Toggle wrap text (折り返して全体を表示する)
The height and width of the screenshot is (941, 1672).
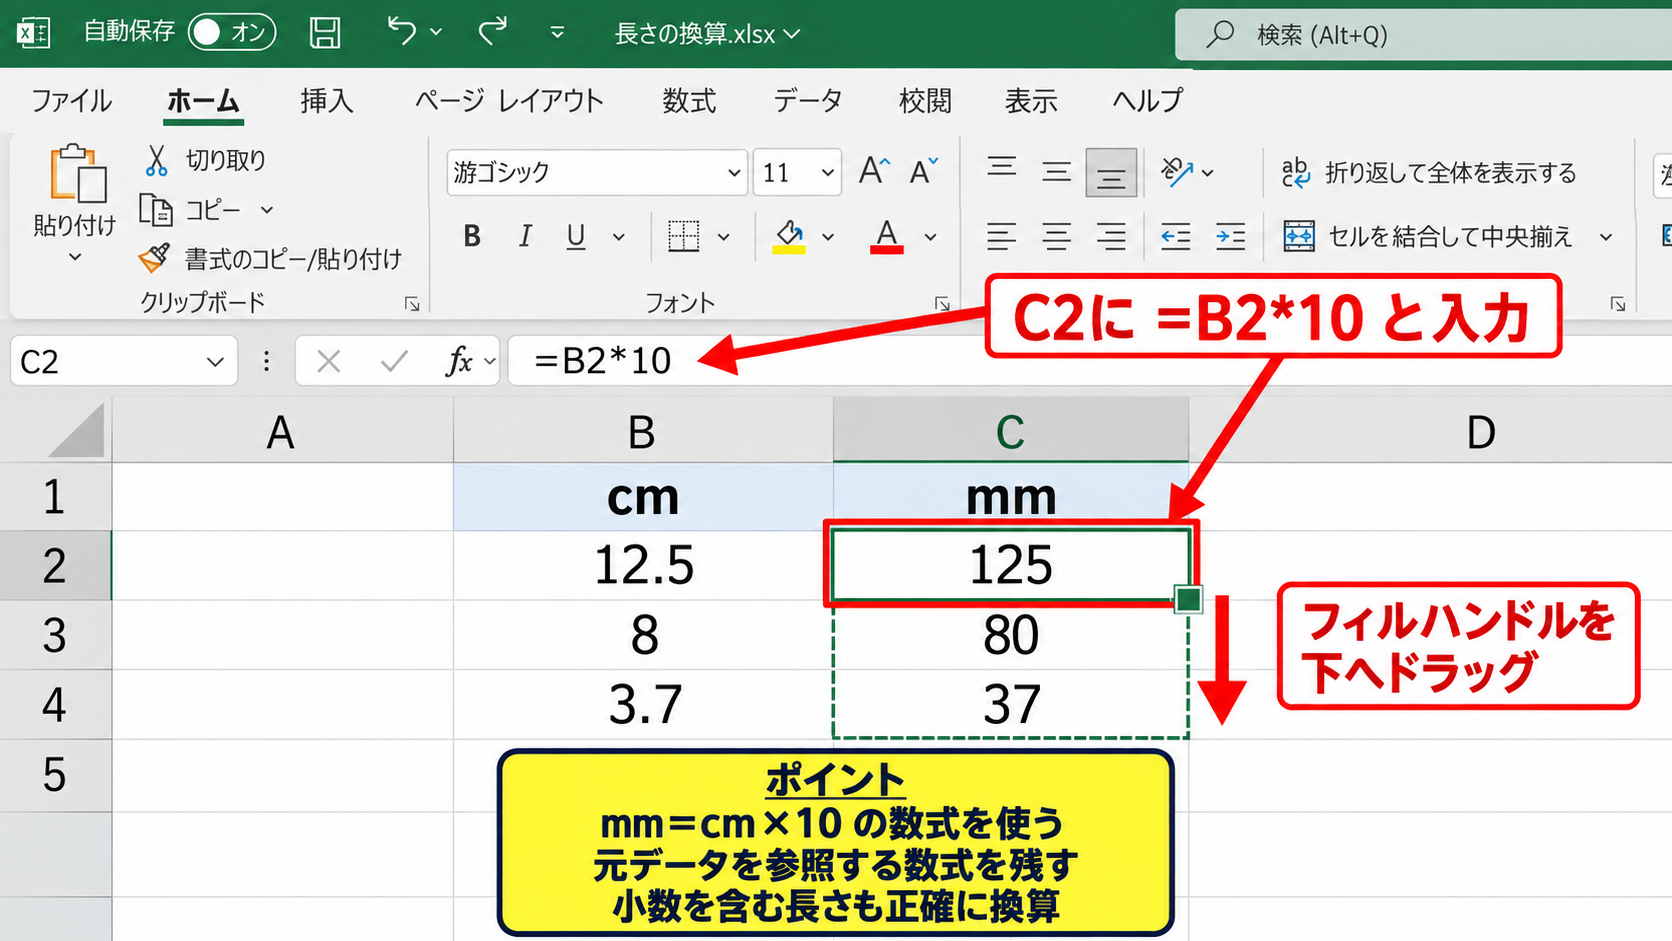click(x=1429, y=173)
